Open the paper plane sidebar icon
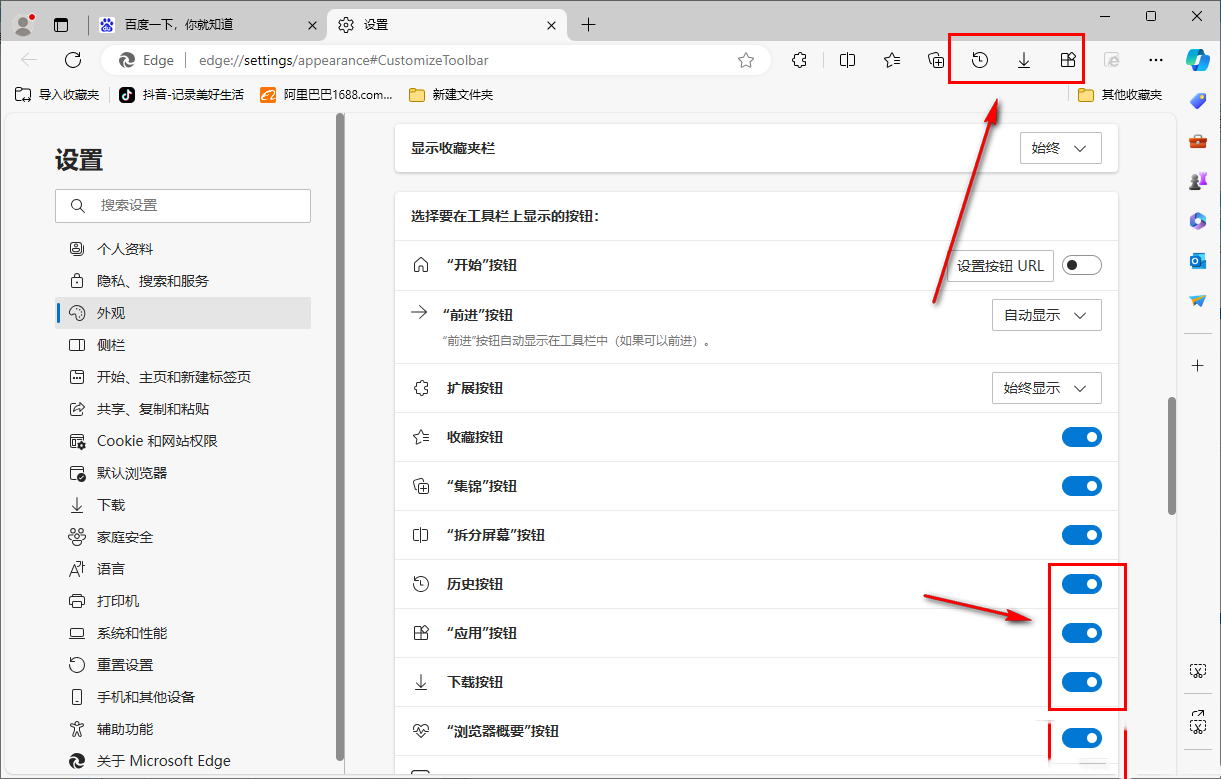This screenshot has width=1221, height=779. click(1198, 301)
